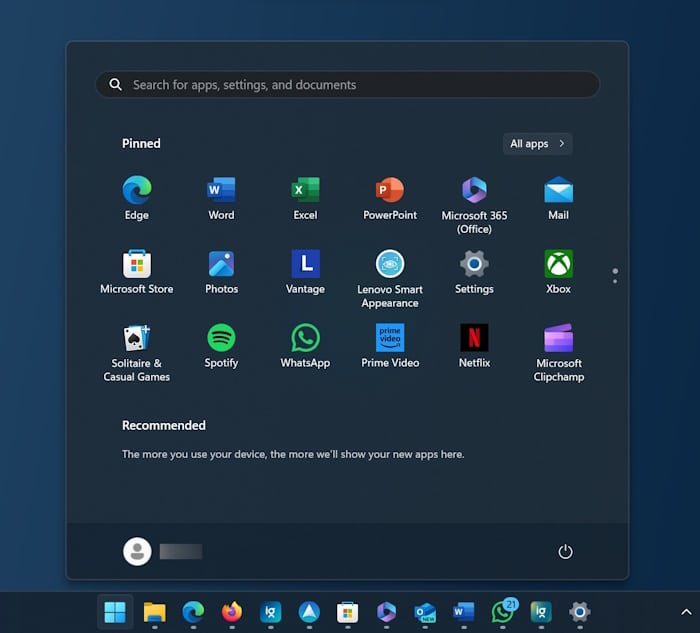Launch the Xbox app
This screenshot has height=633, width=700.
pos(558,272)
